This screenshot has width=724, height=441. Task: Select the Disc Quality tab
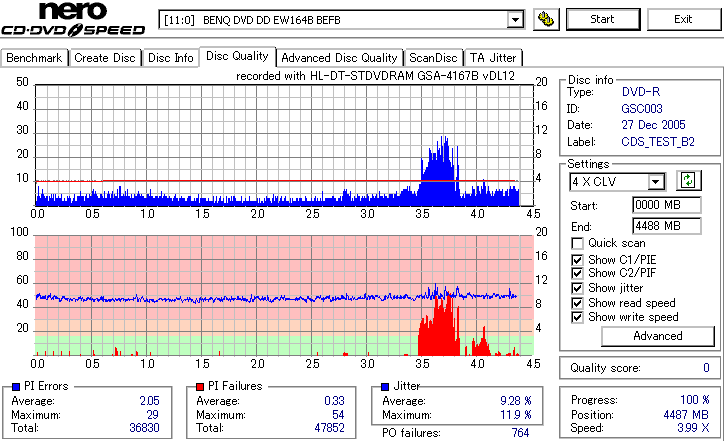point(237,56)
